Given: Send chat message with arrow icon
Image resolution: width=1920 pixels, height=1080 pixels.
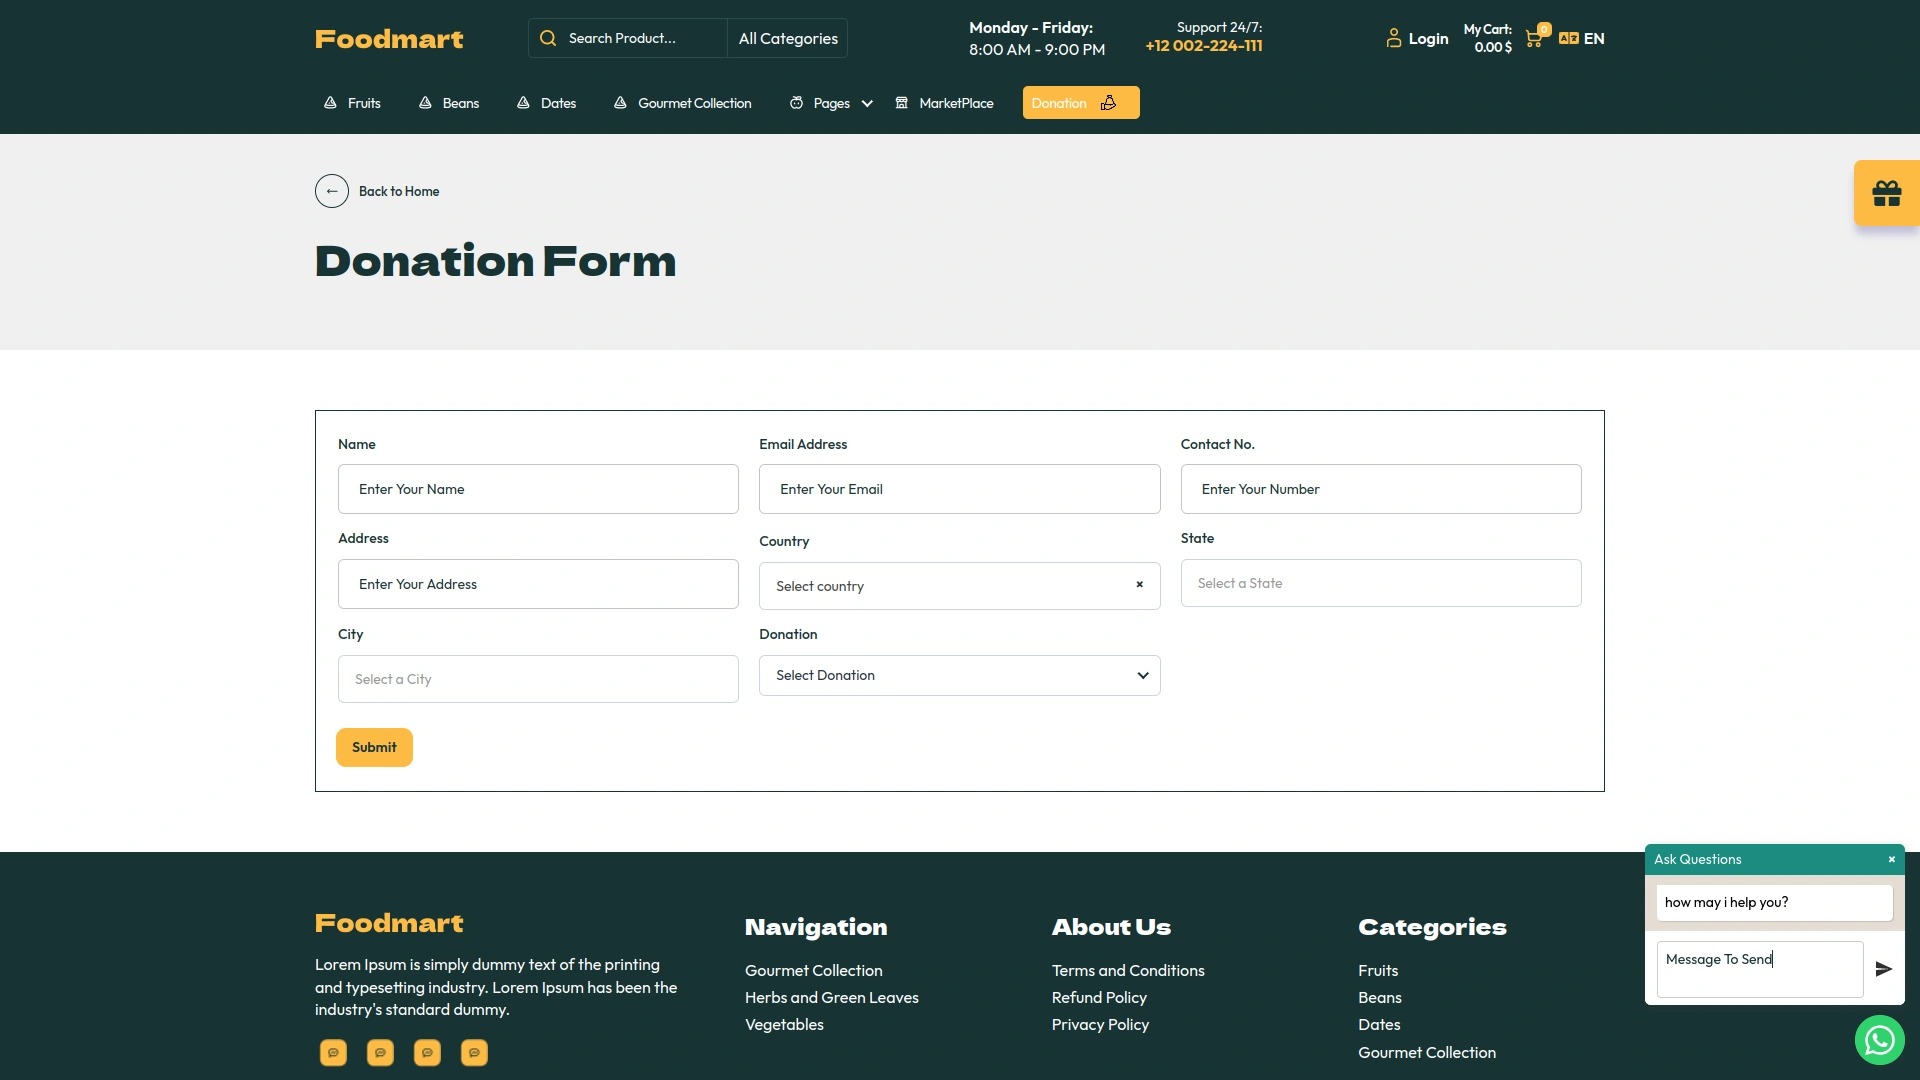Looking at the screenshot, I should pyautogui.click(x=1883, y=969).
